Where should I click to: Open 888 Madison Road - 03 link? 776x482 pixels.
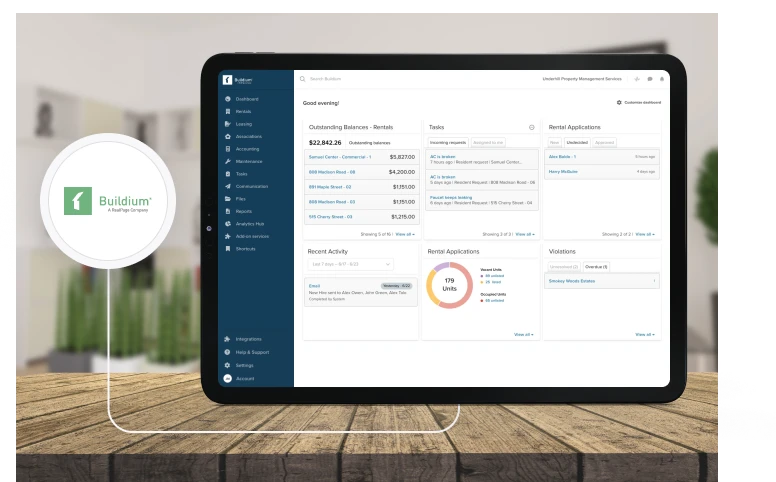click(332, 202)
